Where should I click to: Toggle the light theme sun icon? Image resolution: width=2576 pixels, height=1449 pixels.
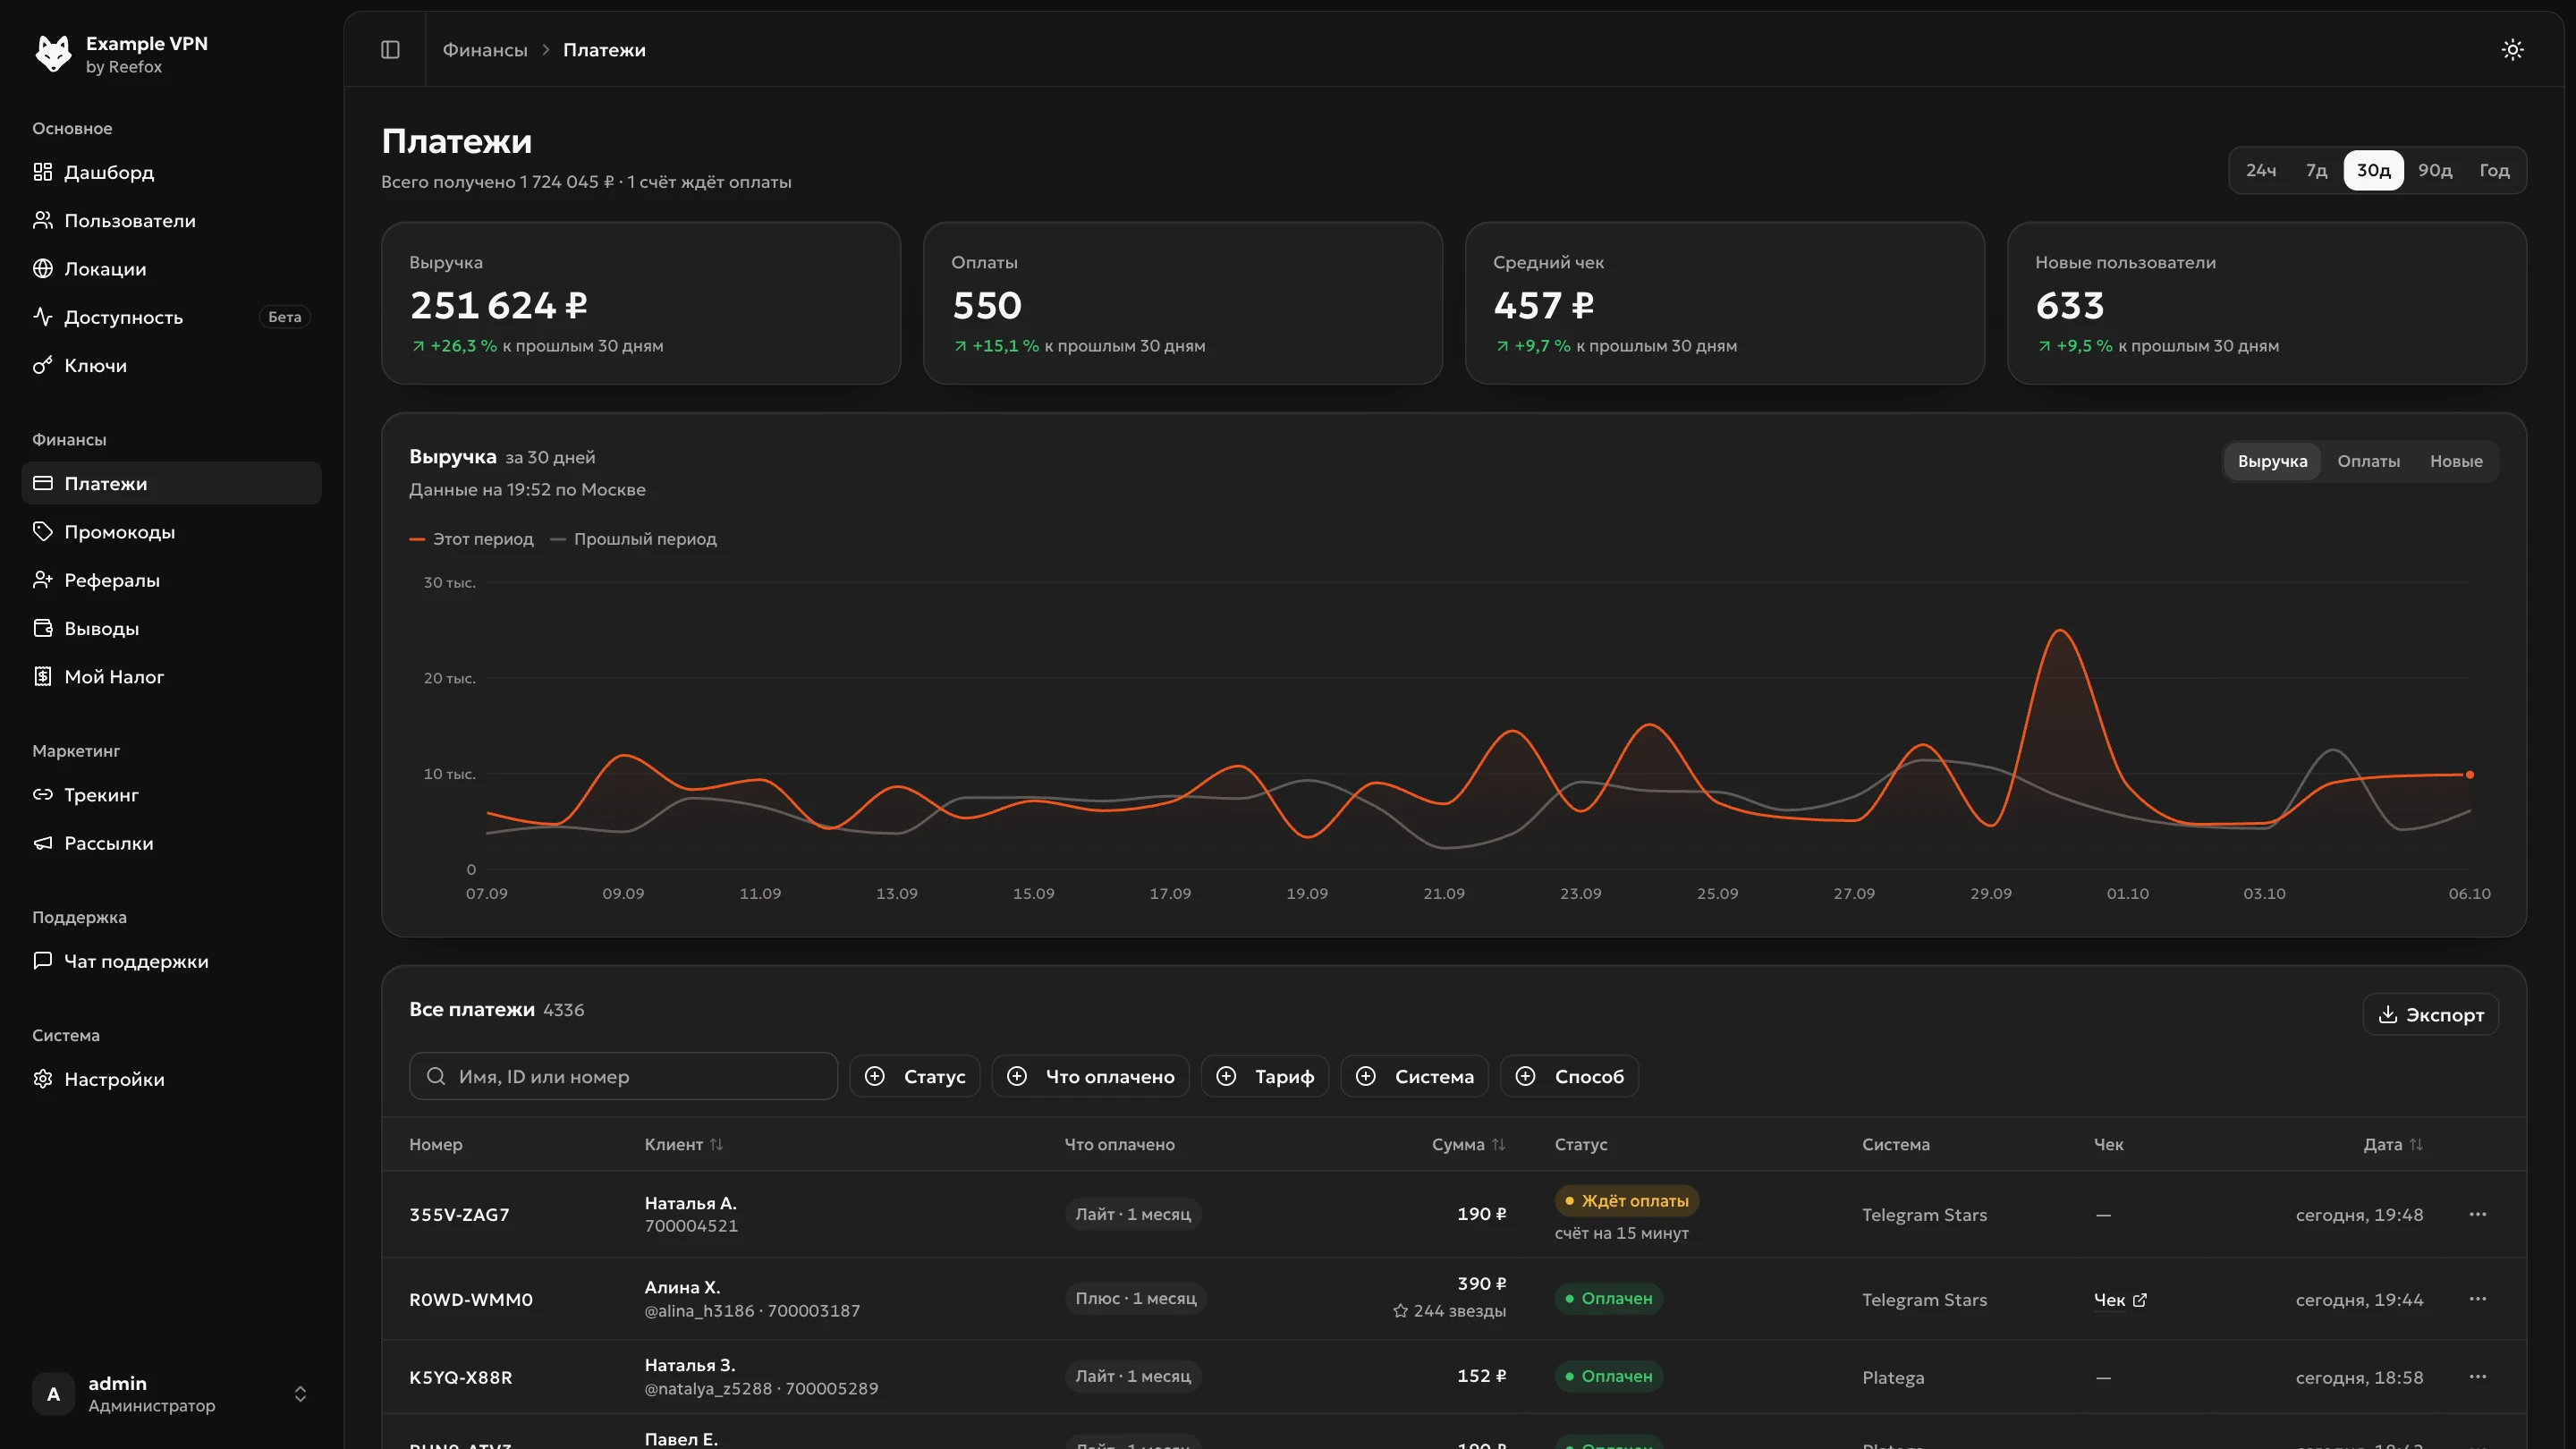coord(2512,50)
